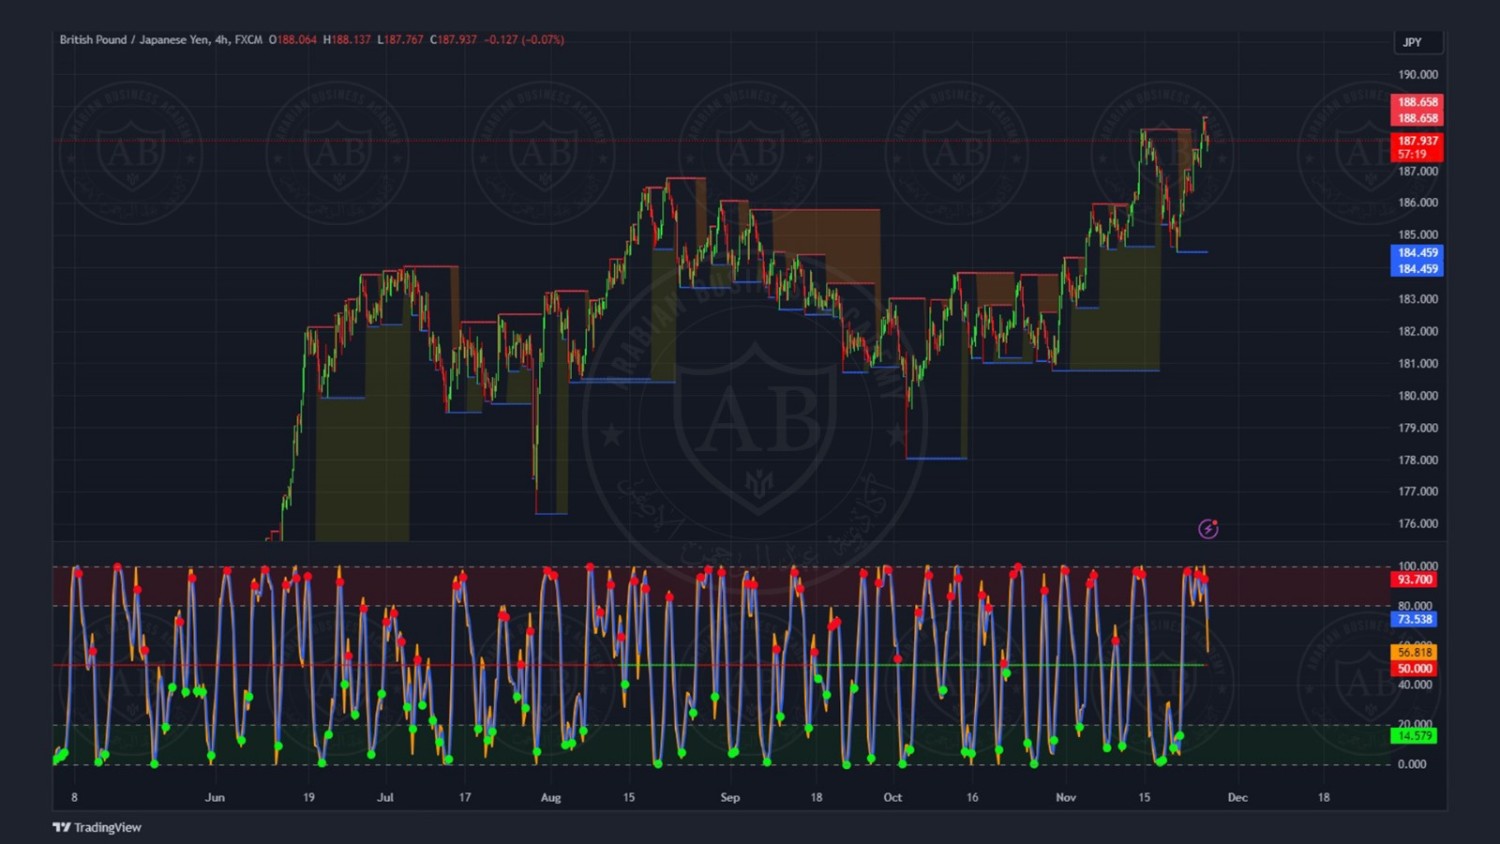Viewport: 1500px width, 844px height.
Task: Click the 186.000 price axis value
Action: 1417,203
